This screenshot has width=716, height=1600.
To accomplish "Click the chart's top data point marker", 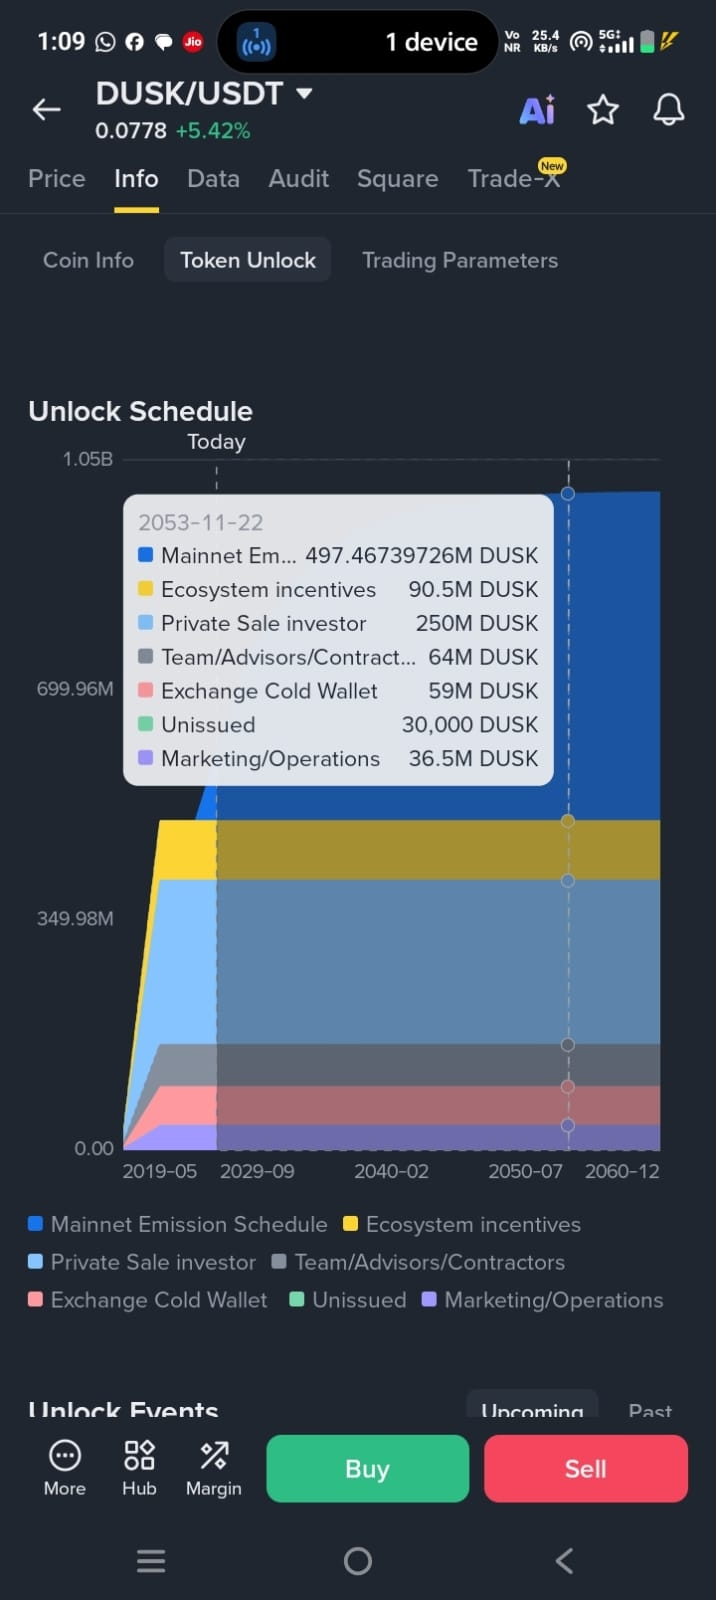I will (568, 493).
